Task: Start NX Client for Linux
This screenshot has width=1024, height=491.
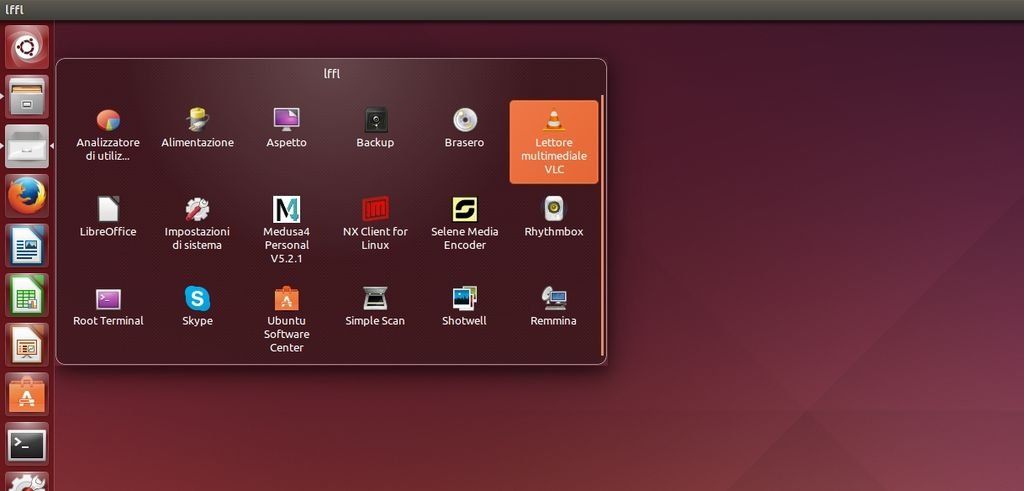Action: click(x=375, y=210)
